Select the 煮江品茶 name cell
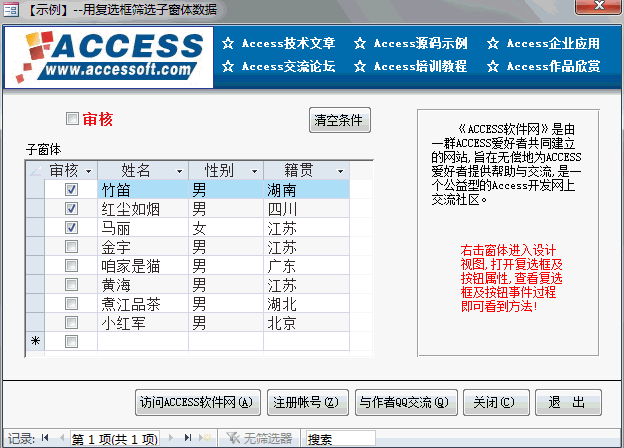This screenshot has width=624, height=448. (x=143, y=304)
